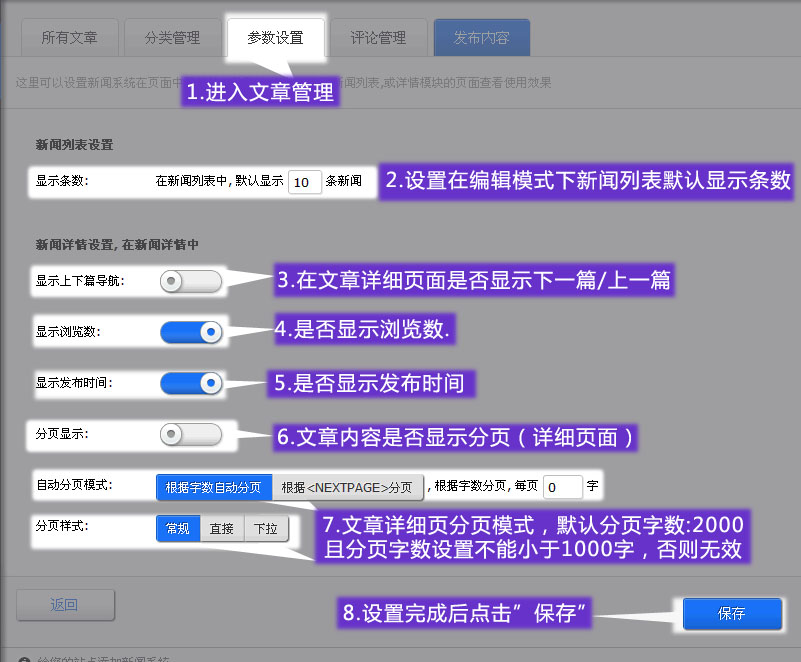Click the 自动分页模式 label

(x=74, y=485)
